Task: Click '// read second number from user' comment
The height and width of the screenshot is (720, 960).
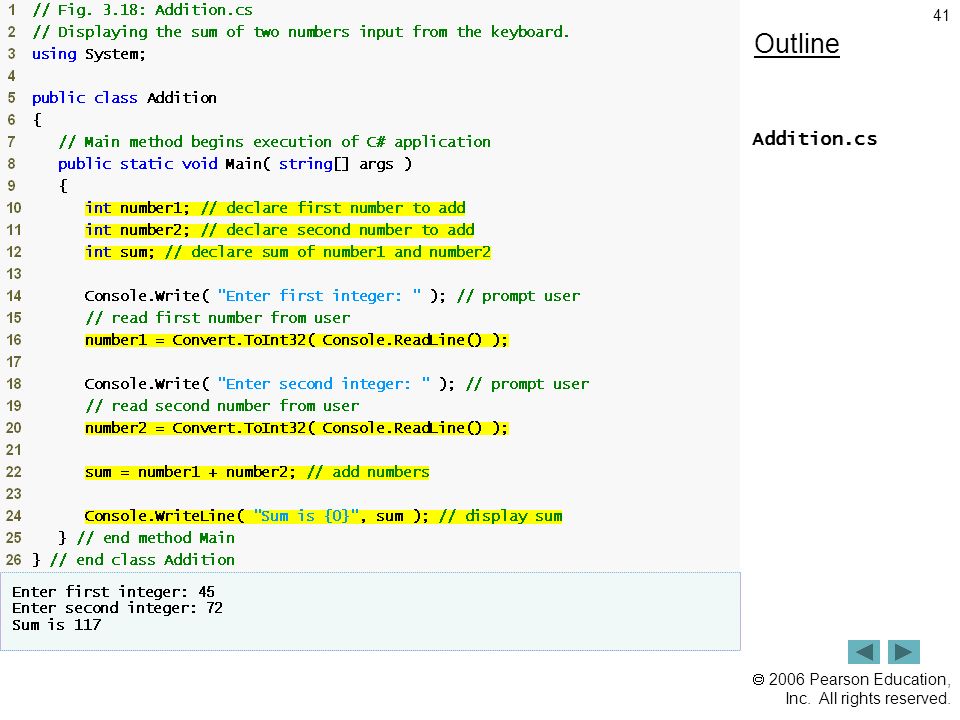Action: pyautogui.click(x=222, y=407)
